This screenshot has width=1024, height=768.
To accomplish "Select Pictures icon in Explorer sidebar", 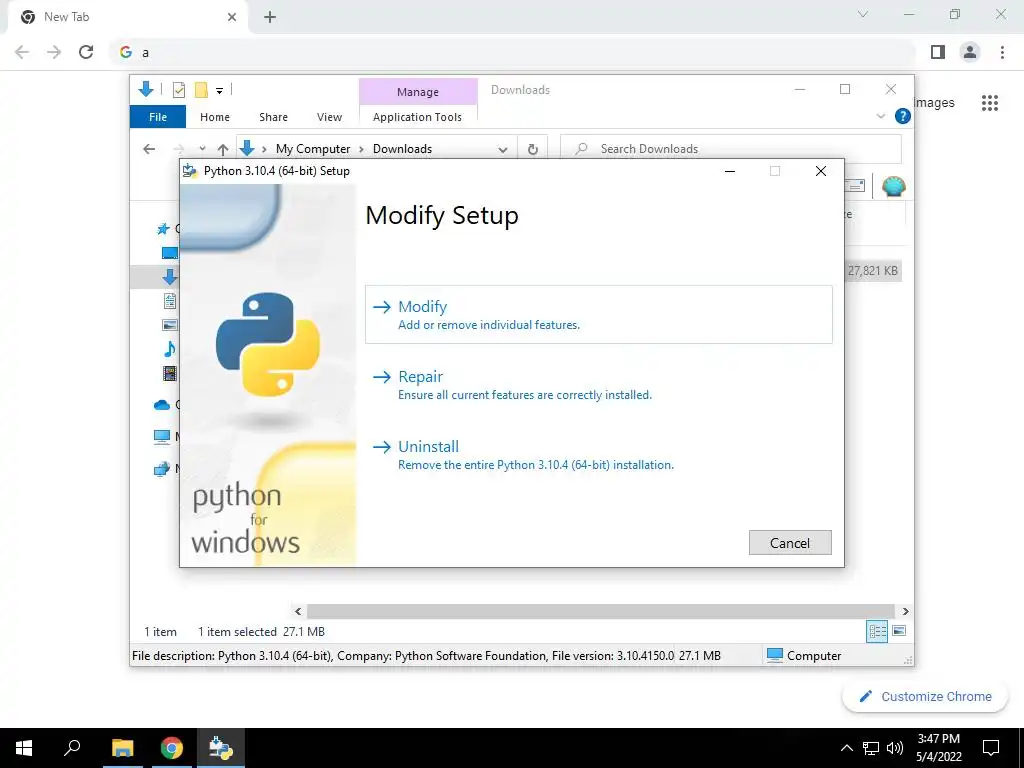I will click(170, 325).
